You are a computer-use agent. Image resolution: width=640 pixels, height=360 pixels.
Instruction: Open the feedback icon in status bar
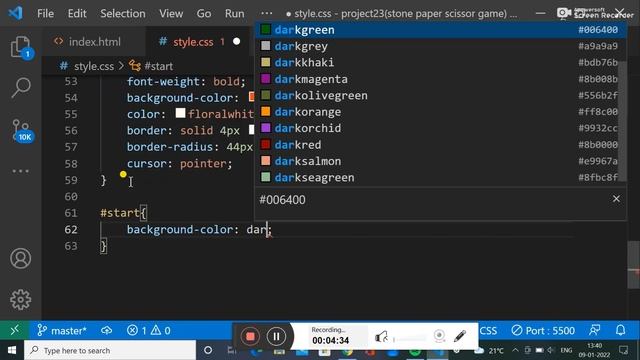(x=595, y=330)
